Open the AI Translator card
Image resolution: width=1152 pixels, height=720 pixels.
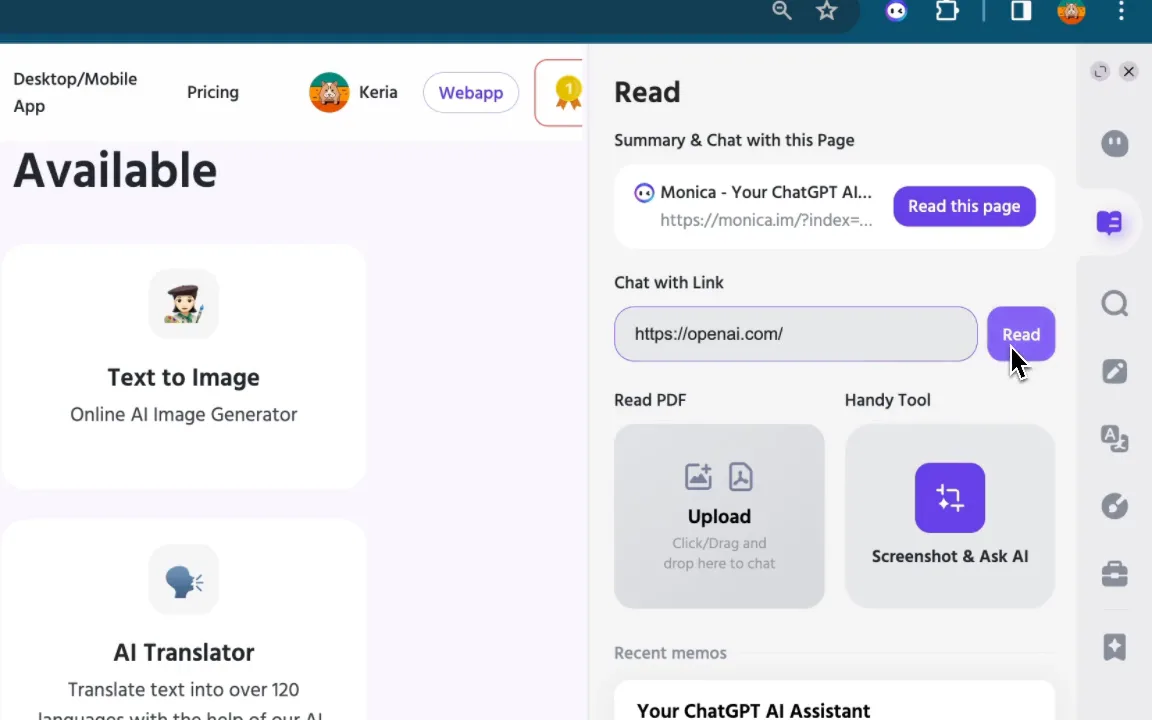pos(184,621)
